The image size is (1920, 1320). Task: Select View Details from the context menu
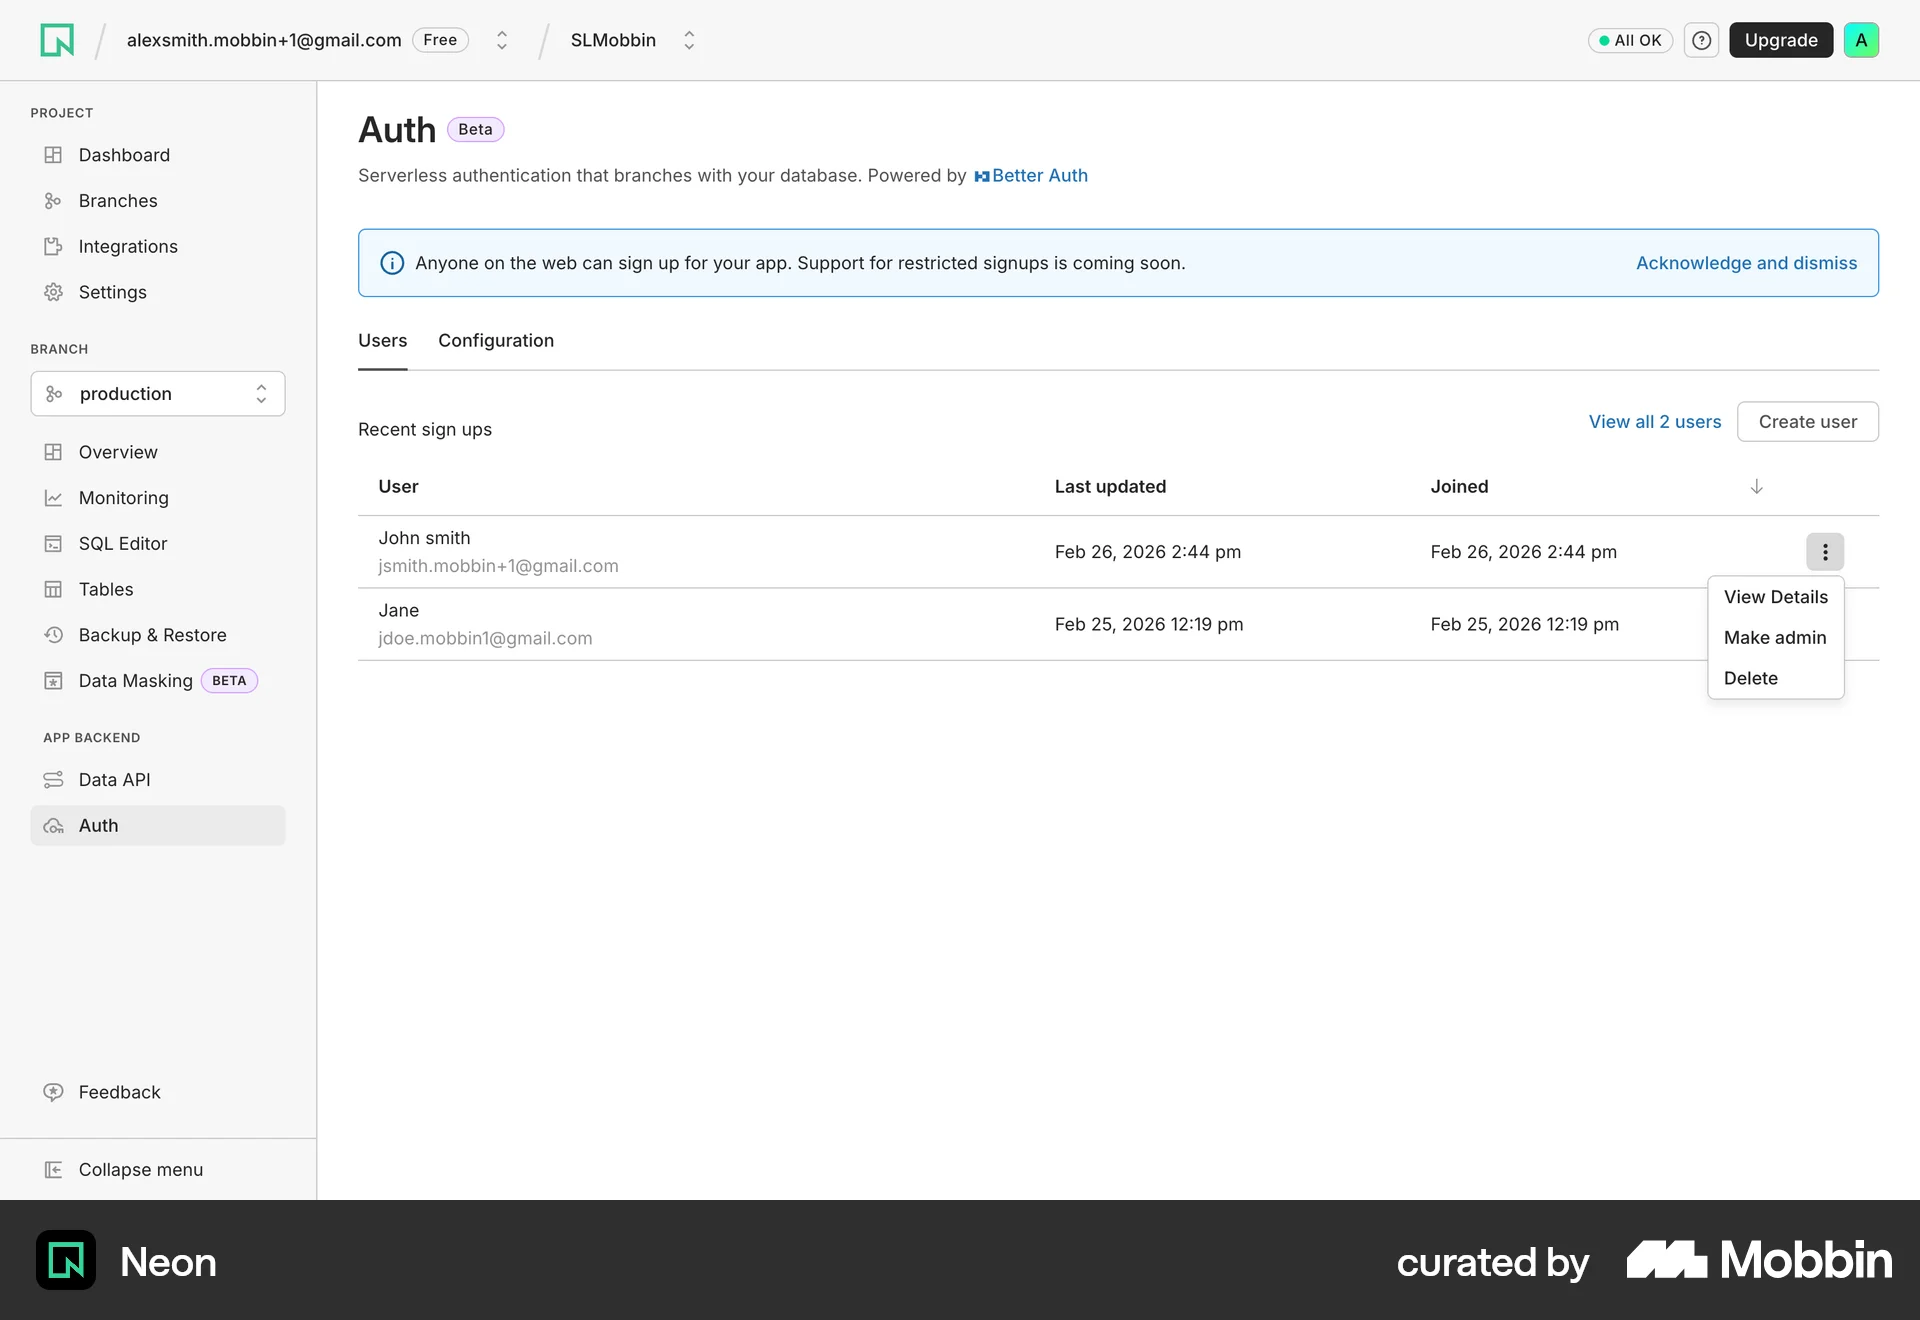coord(1775,597)
